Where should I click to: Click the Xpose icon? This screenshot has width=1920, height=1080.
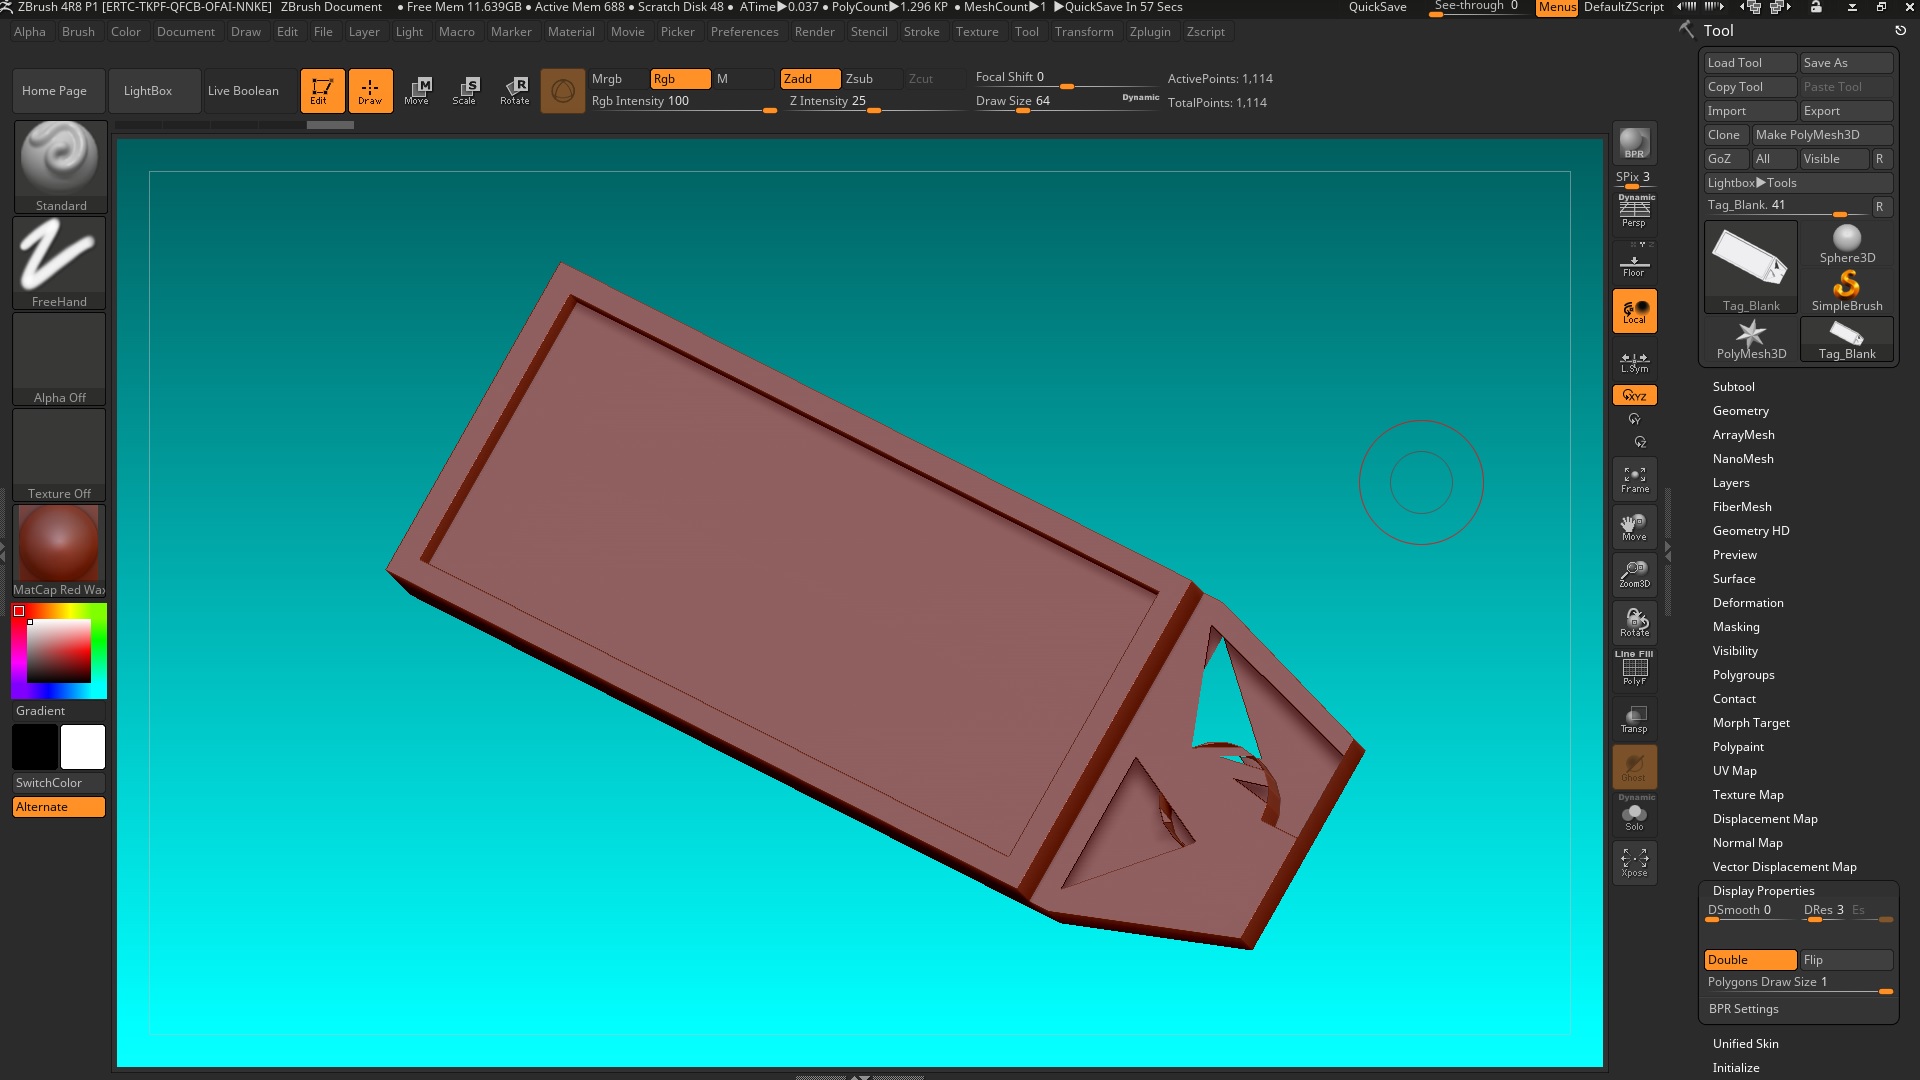1634,863
